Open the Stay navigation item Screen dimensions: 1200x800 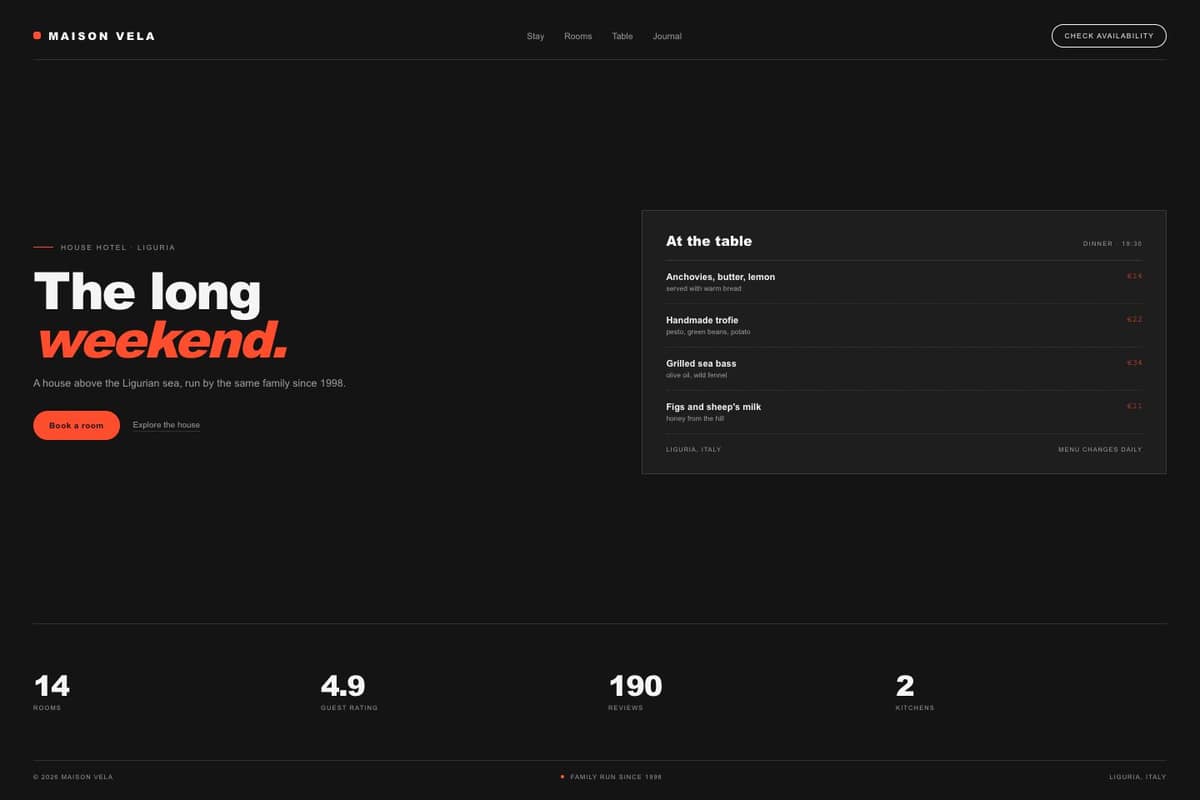pyautogui.click(x=536, y=36)
